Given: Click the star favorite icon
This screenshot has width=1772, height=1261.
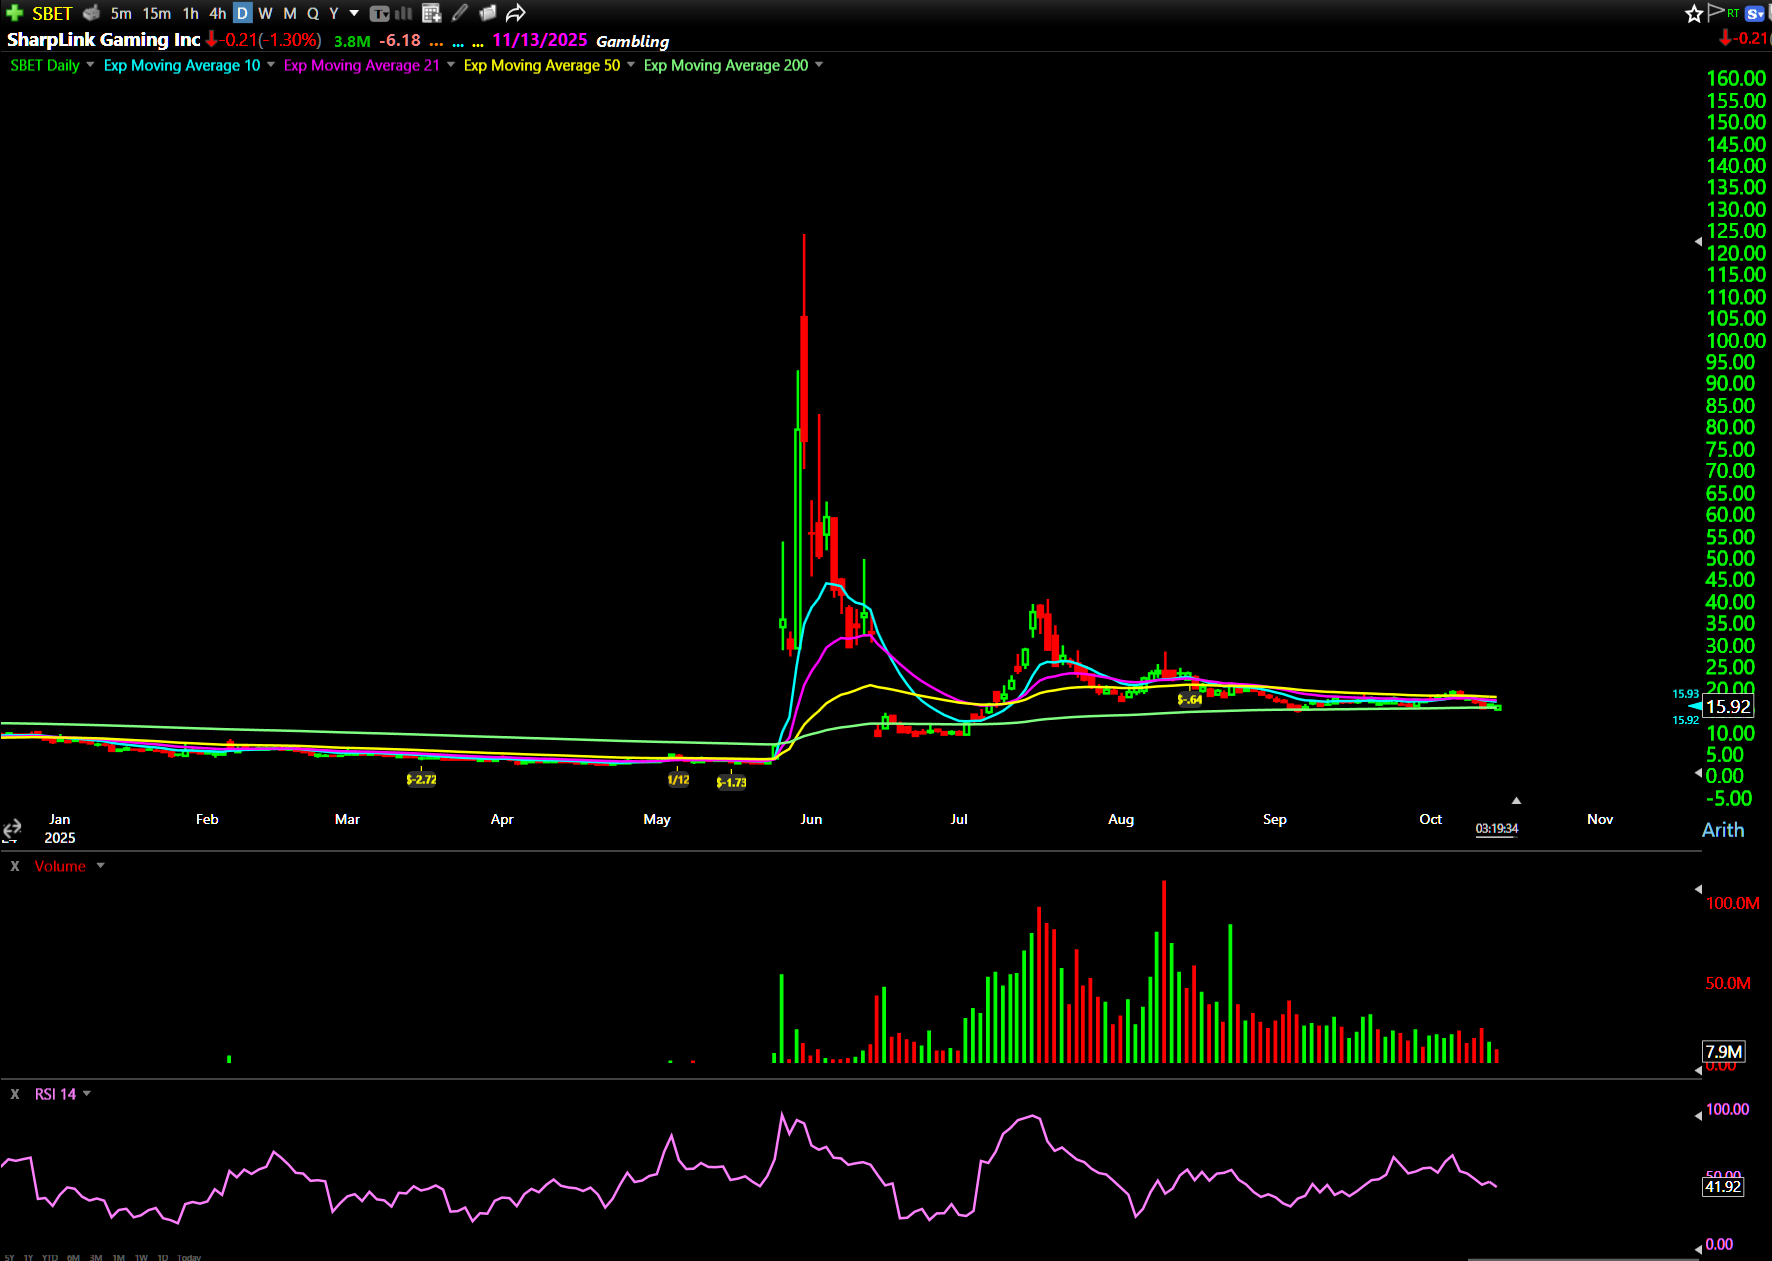Looking at the screenshot, I should pyautogui.click(x=1693, y=13).
